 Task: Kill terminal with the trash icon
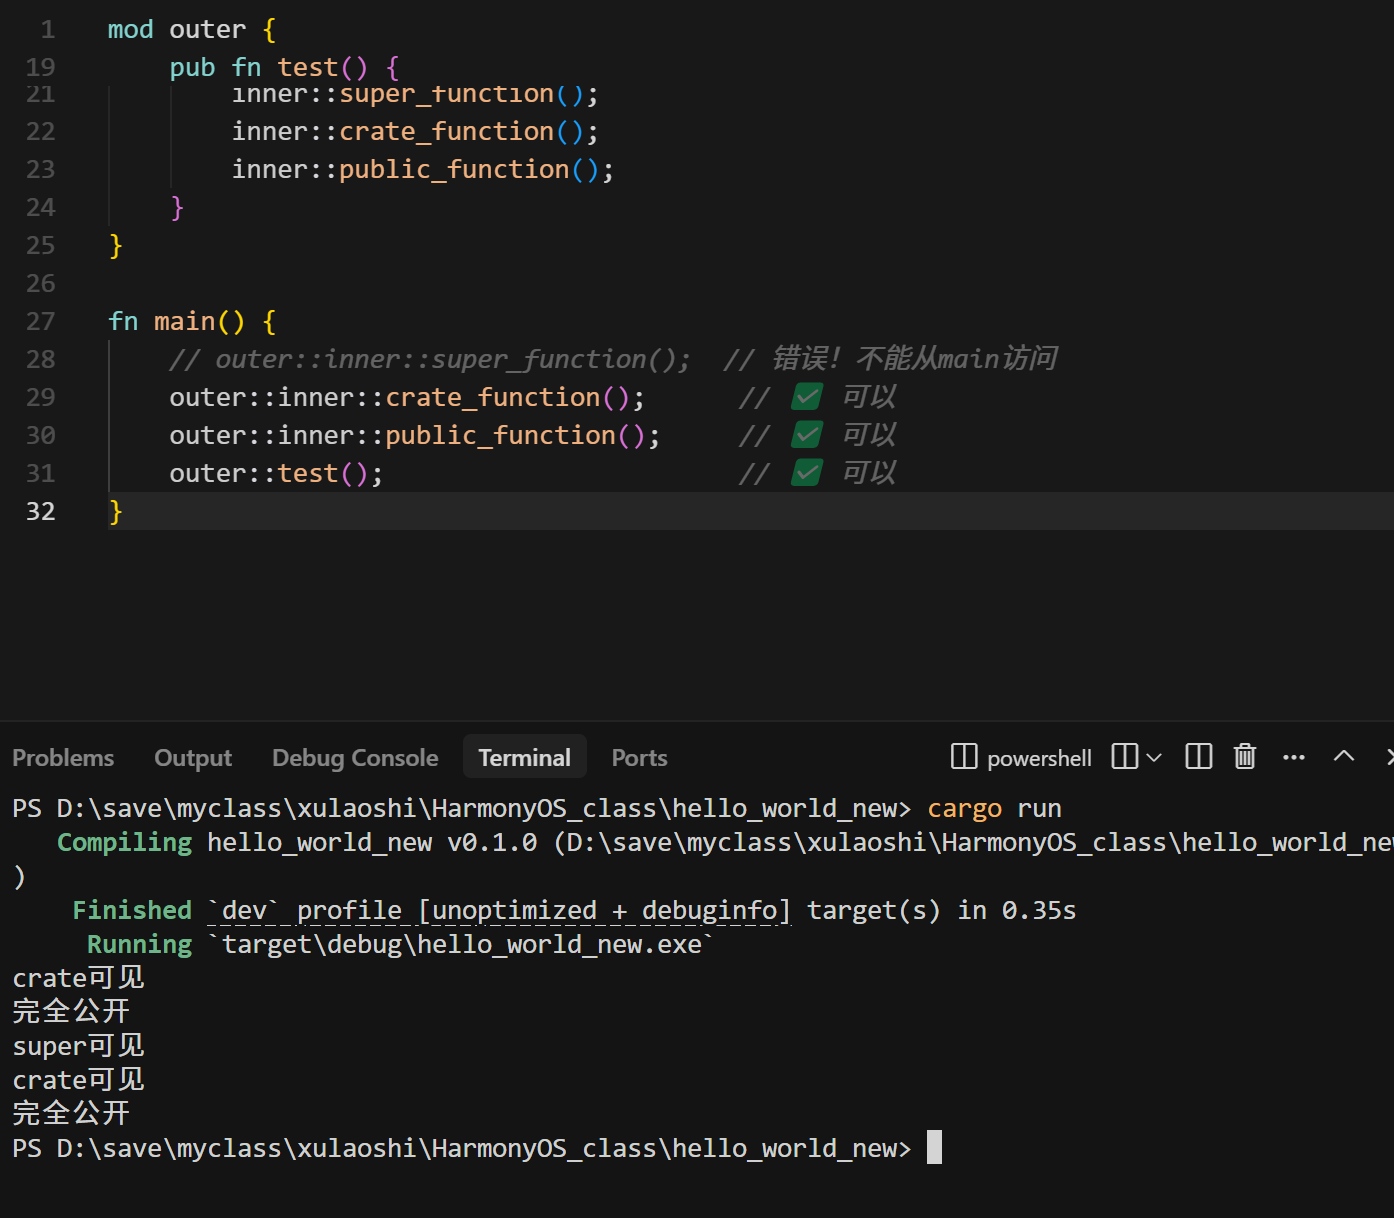coord(1245,757)
